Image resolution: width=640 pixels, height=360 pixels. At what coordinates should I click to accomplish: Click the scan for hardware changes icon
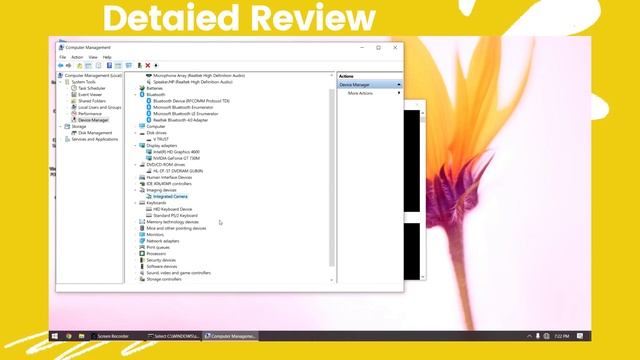pos(129,65)
